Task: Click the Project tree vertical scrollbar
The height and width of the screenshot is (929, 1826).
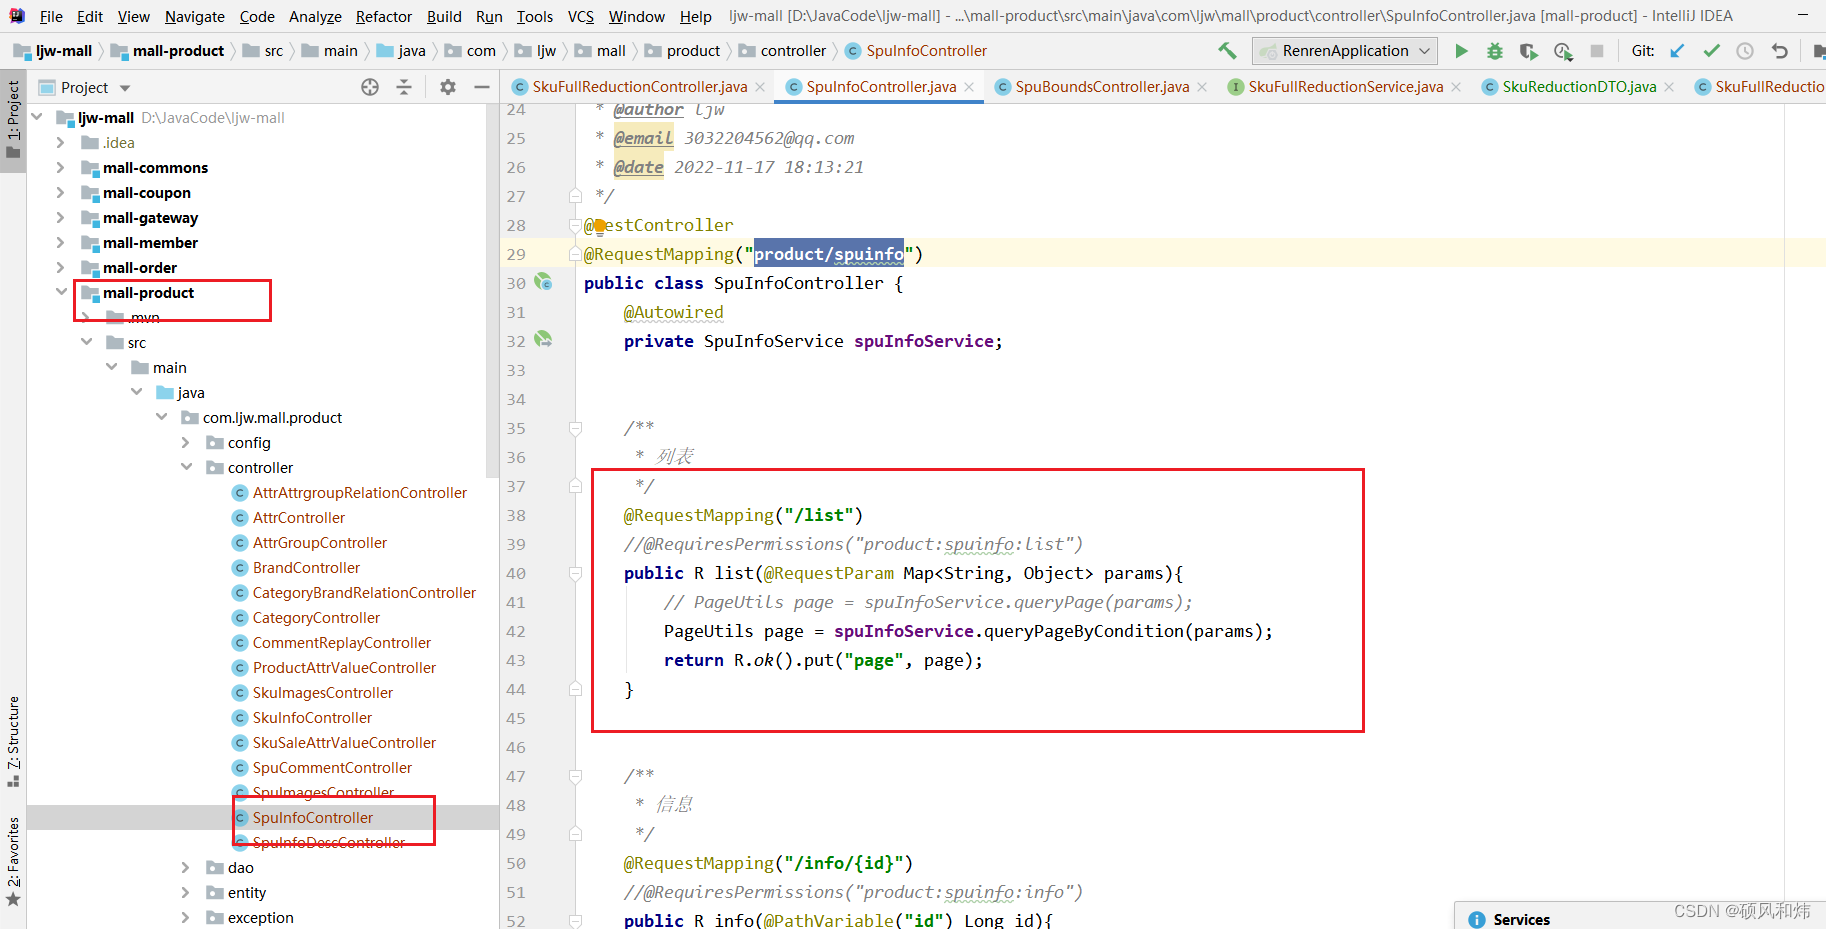Action: [492, 290]
